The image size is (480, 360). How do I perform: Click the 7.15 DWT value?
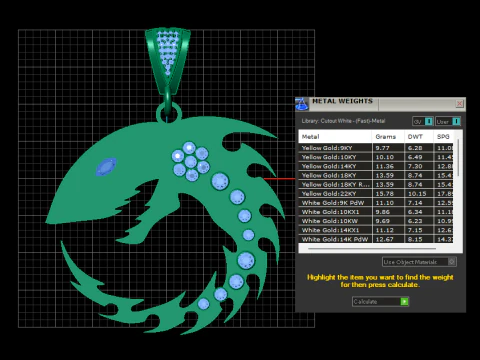coord(415,230)
